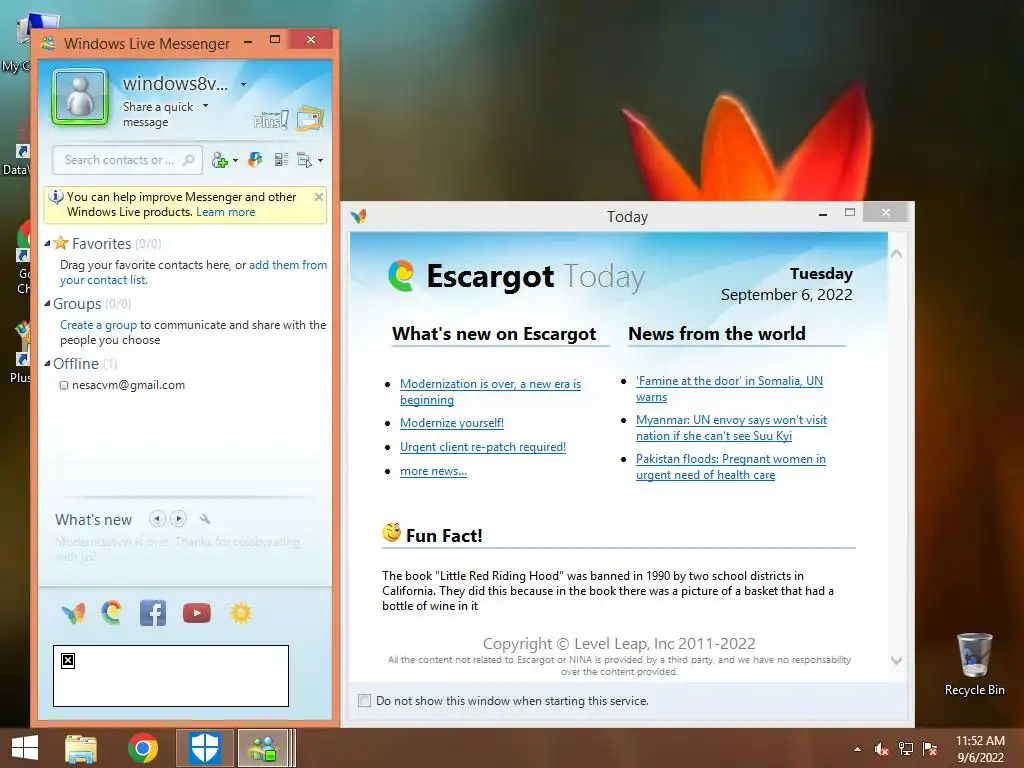The width and height of the screenshot is (1024, 768).
Task: Open the more news... link
Action: coord(433,472)
